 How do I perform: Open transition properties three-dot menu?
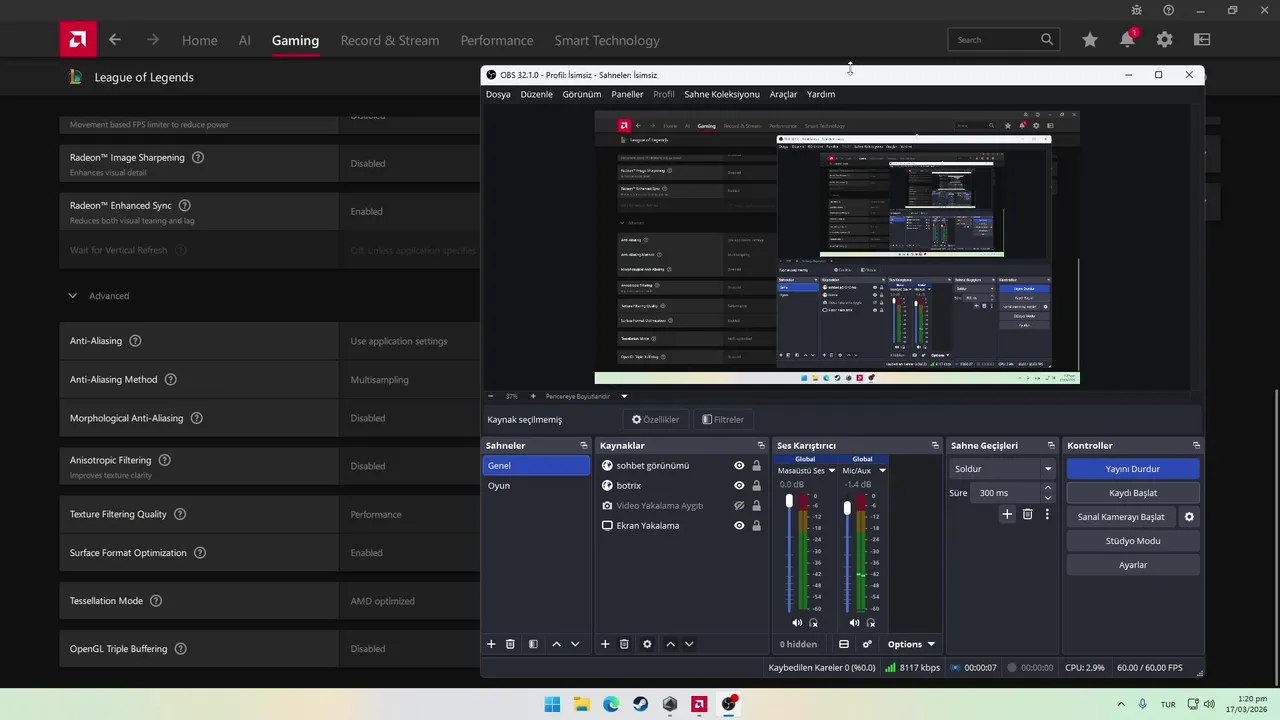click(1047, 514)
